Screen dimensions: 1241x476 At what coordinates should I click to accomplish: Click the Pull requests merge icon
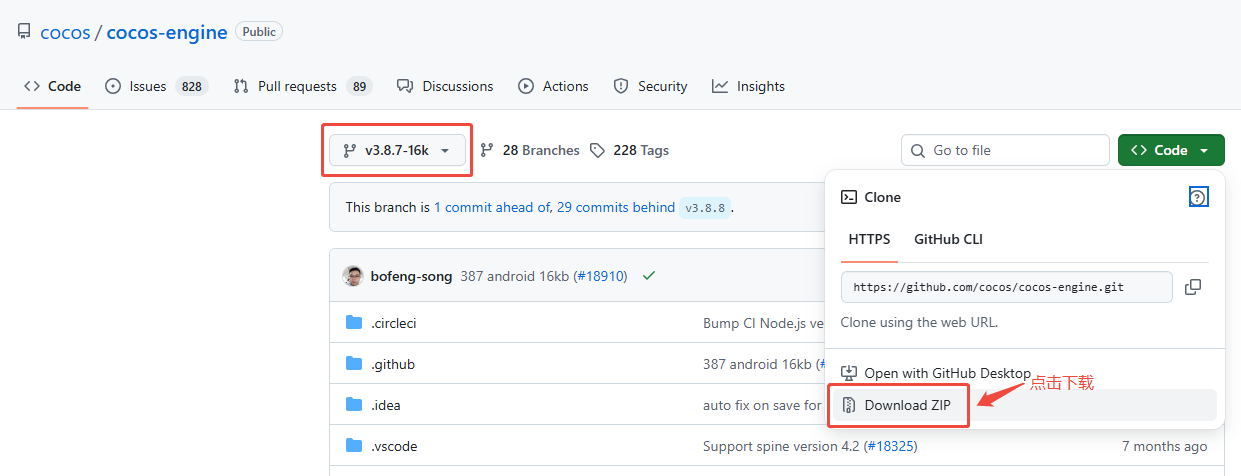241,86
